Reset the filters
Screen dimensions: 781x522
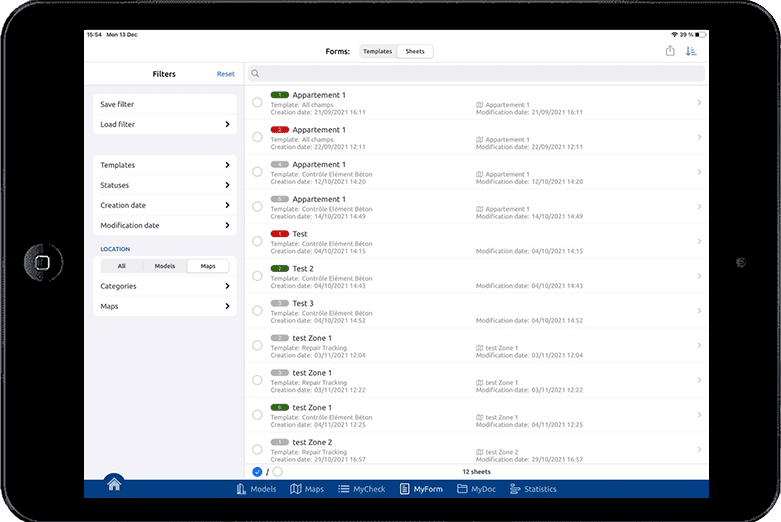click(226, 74)
